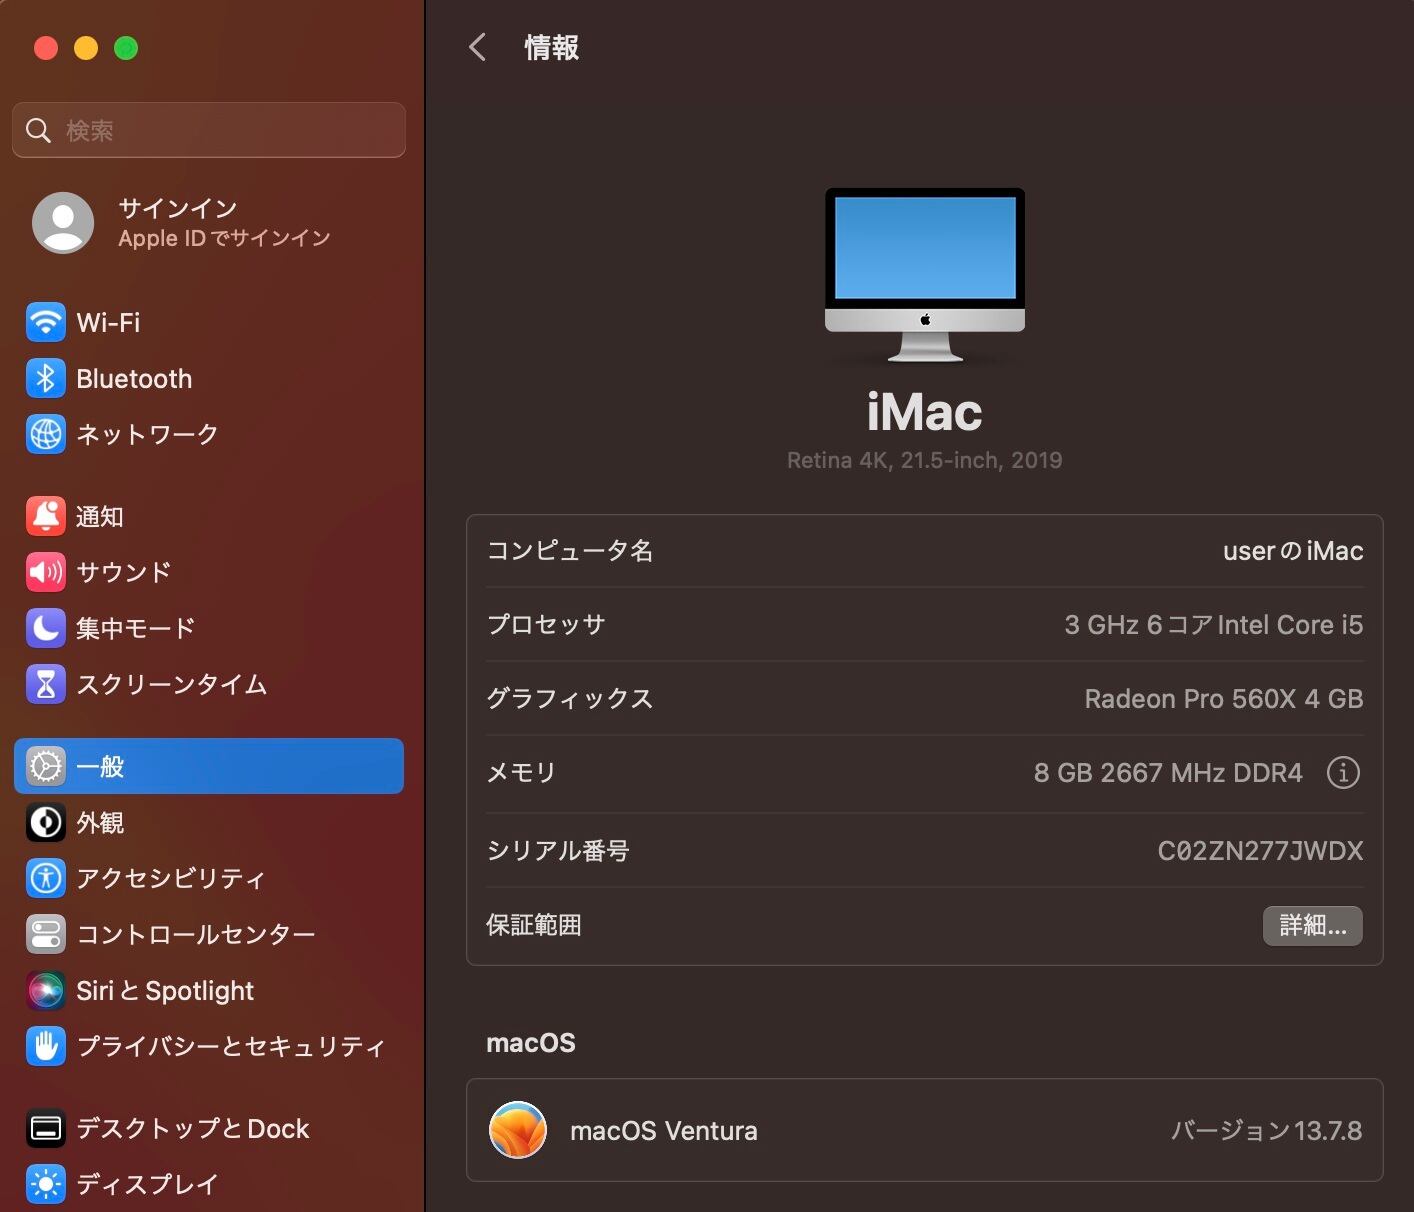
Task: Click the 情報 page title
Action: click(x=552, y=47)
